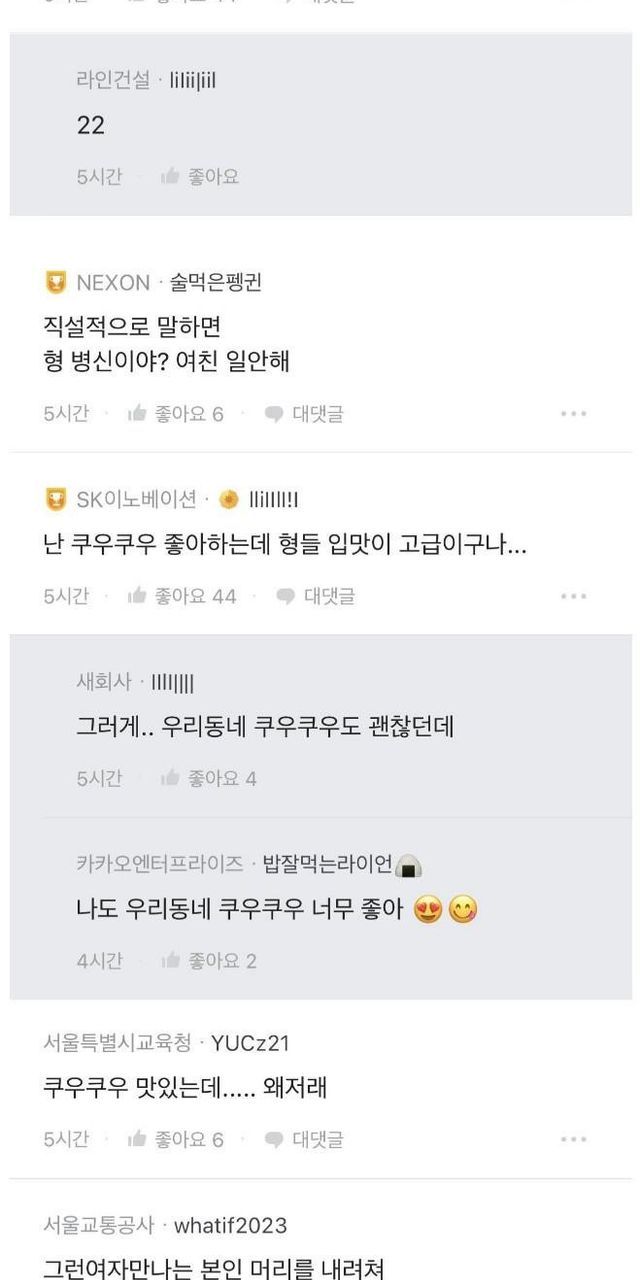This screenshot has width=640, height=1280.
Task: Click the SK이노베이션 company badge icon
Action: pos(56,499)
